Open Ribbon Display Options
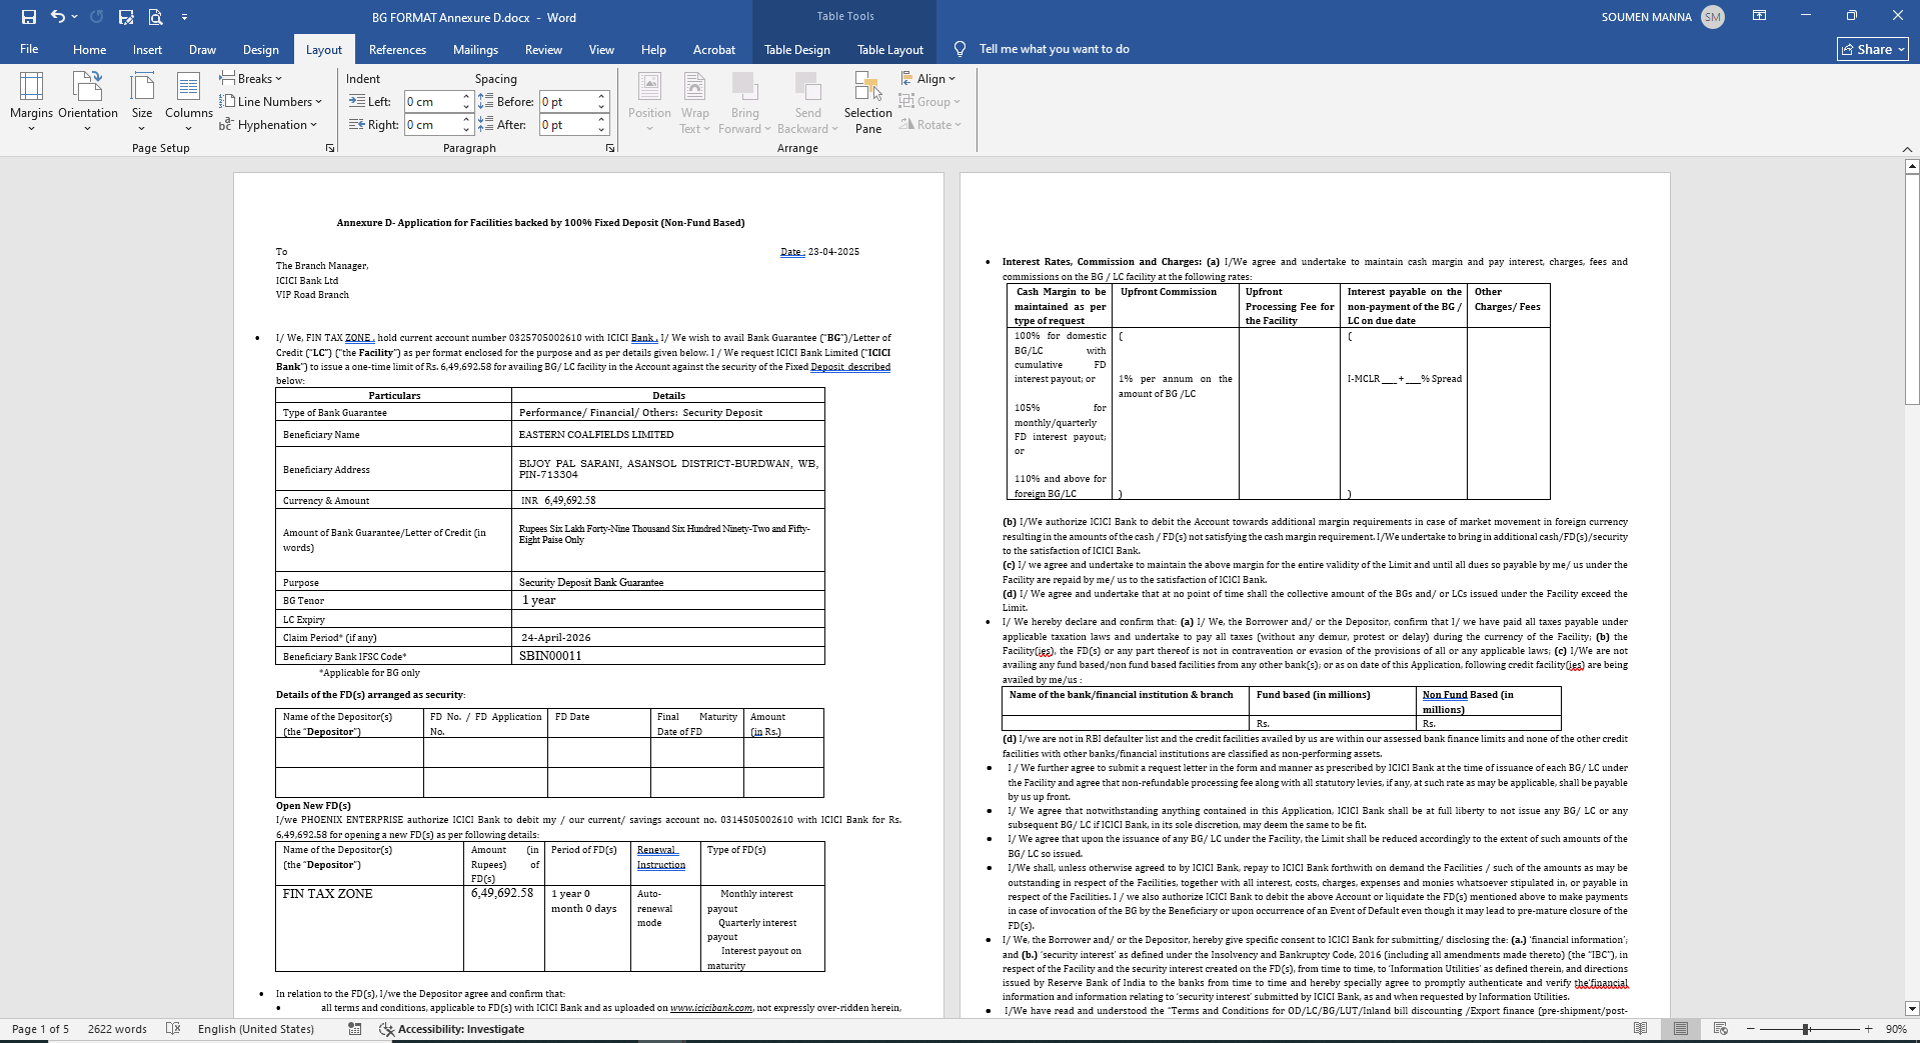Viewport: 1920px width, 1043px height. tap(1759, 16)
